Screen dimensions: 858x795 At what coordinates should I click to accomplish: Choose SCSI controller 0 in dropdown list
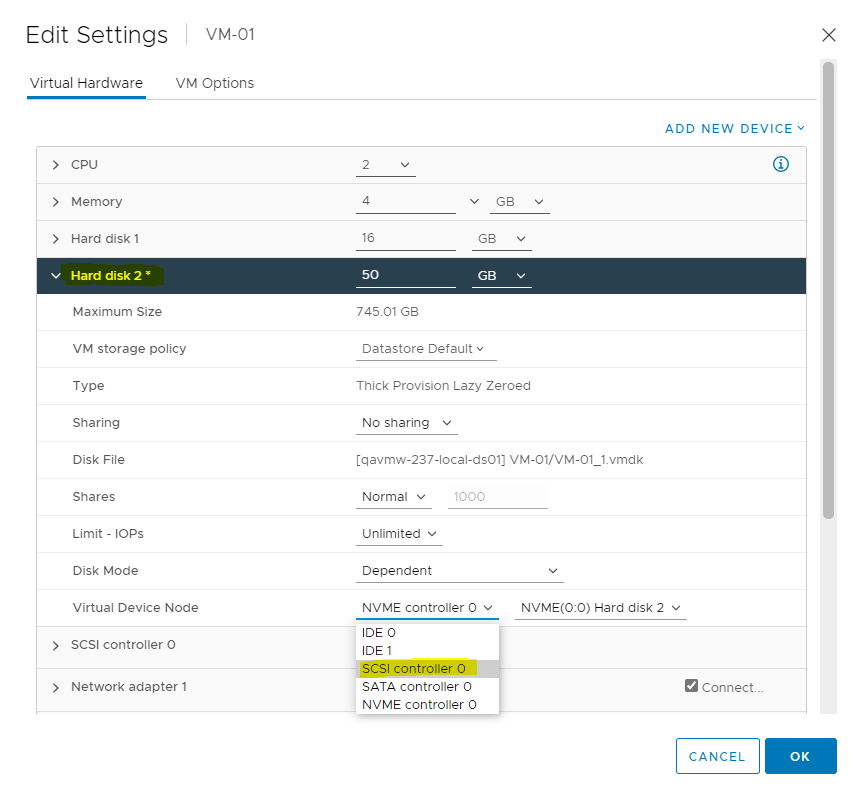[427, 669]
